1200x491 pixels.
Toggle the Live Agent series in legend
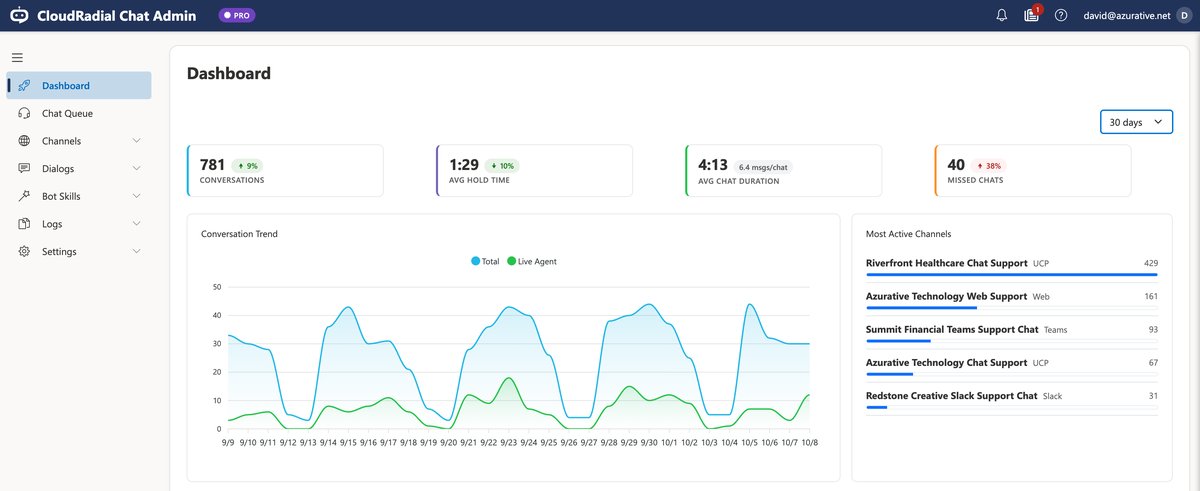(532, 261)
